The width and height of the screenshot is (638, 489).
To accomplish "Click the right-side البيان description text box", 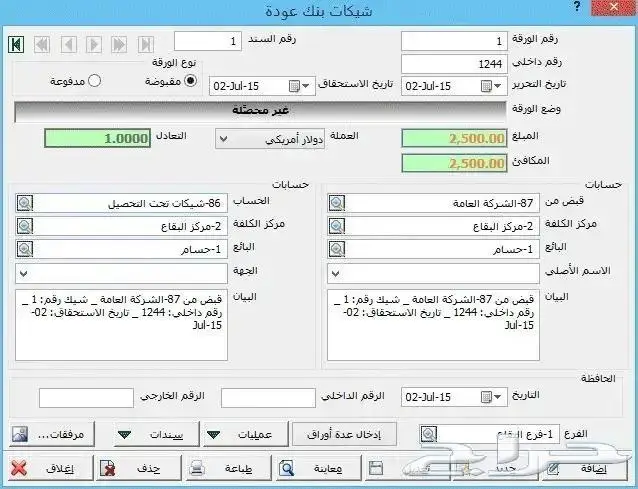I will pos(433,325).
